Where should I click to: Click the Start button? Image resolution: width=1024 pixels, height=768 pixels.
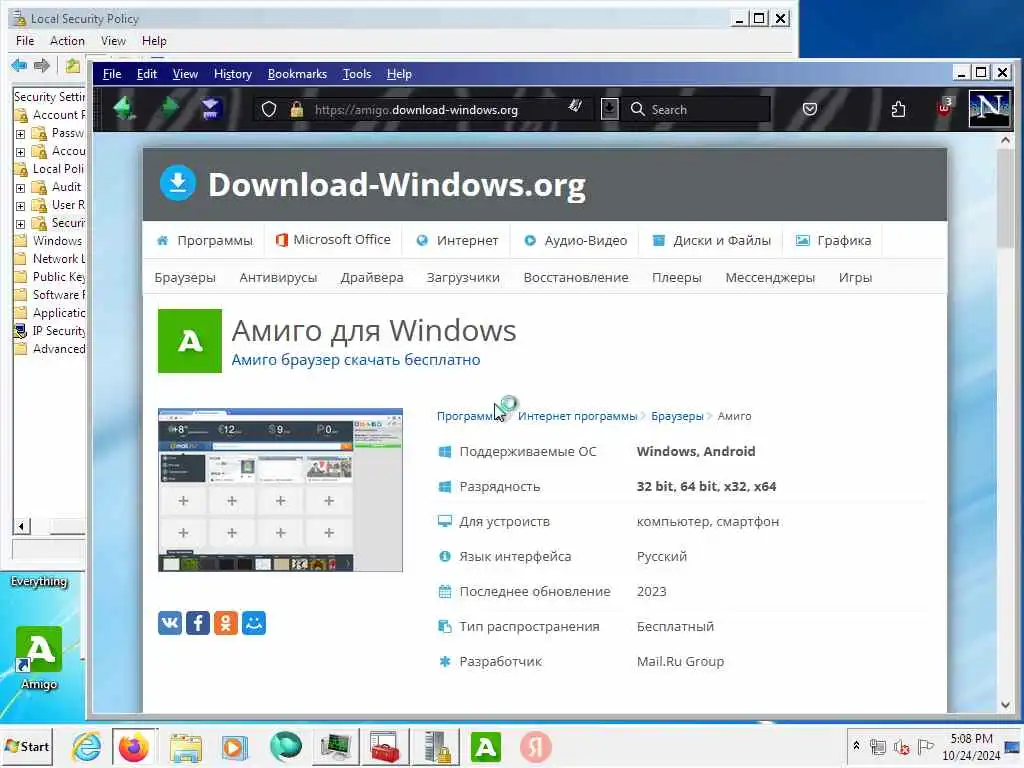pos(27,746)
